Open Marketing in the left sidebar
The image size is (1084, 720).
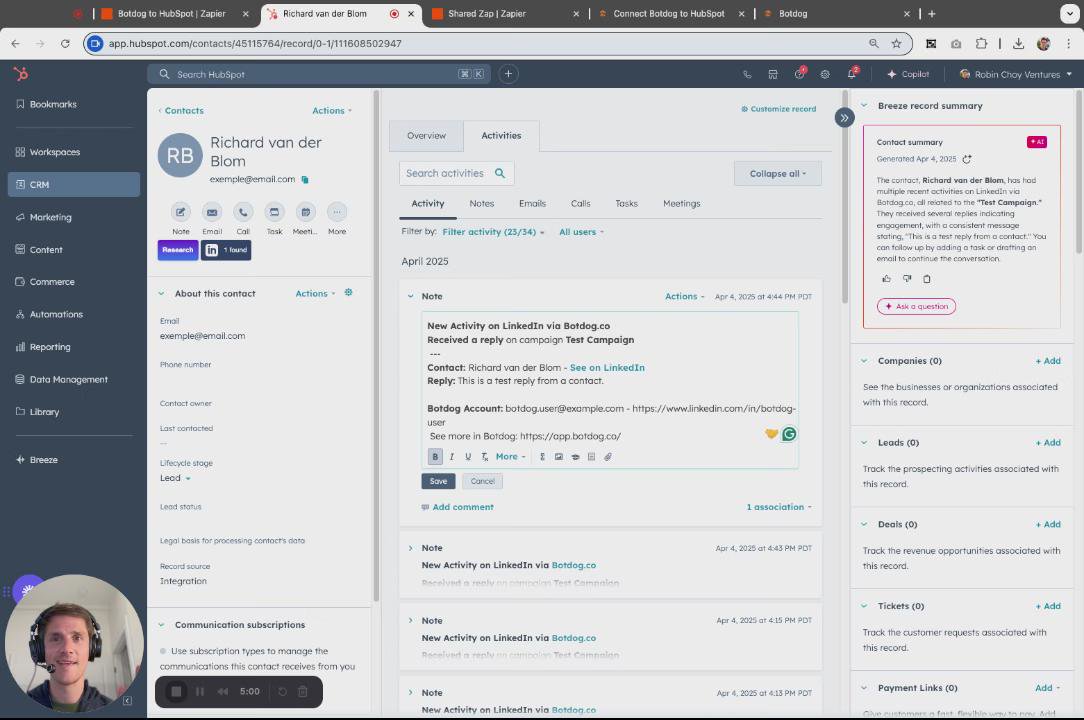click(x=73, y=217)
